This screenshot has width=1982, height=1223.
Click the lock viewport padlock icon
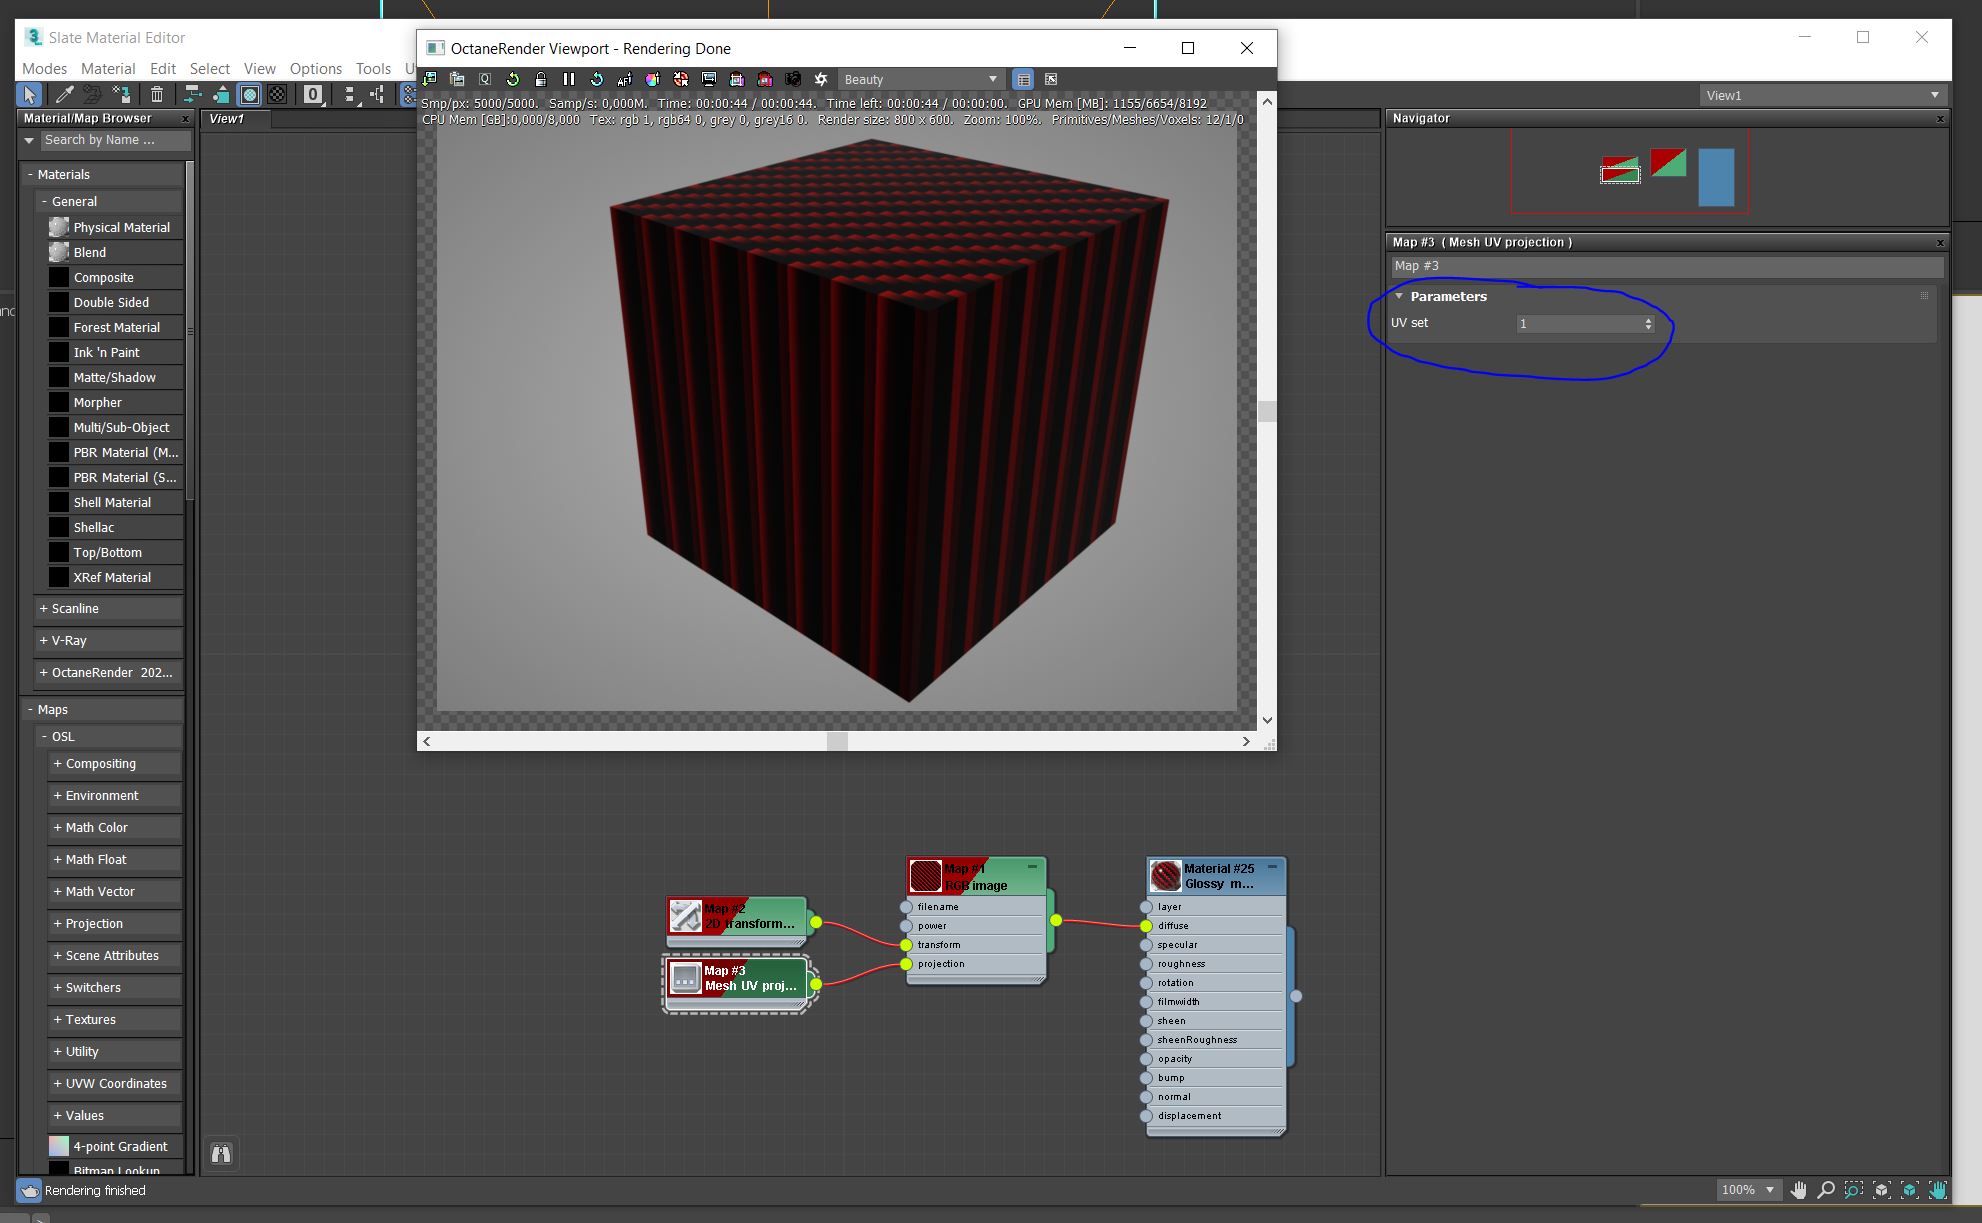(541, 79)
